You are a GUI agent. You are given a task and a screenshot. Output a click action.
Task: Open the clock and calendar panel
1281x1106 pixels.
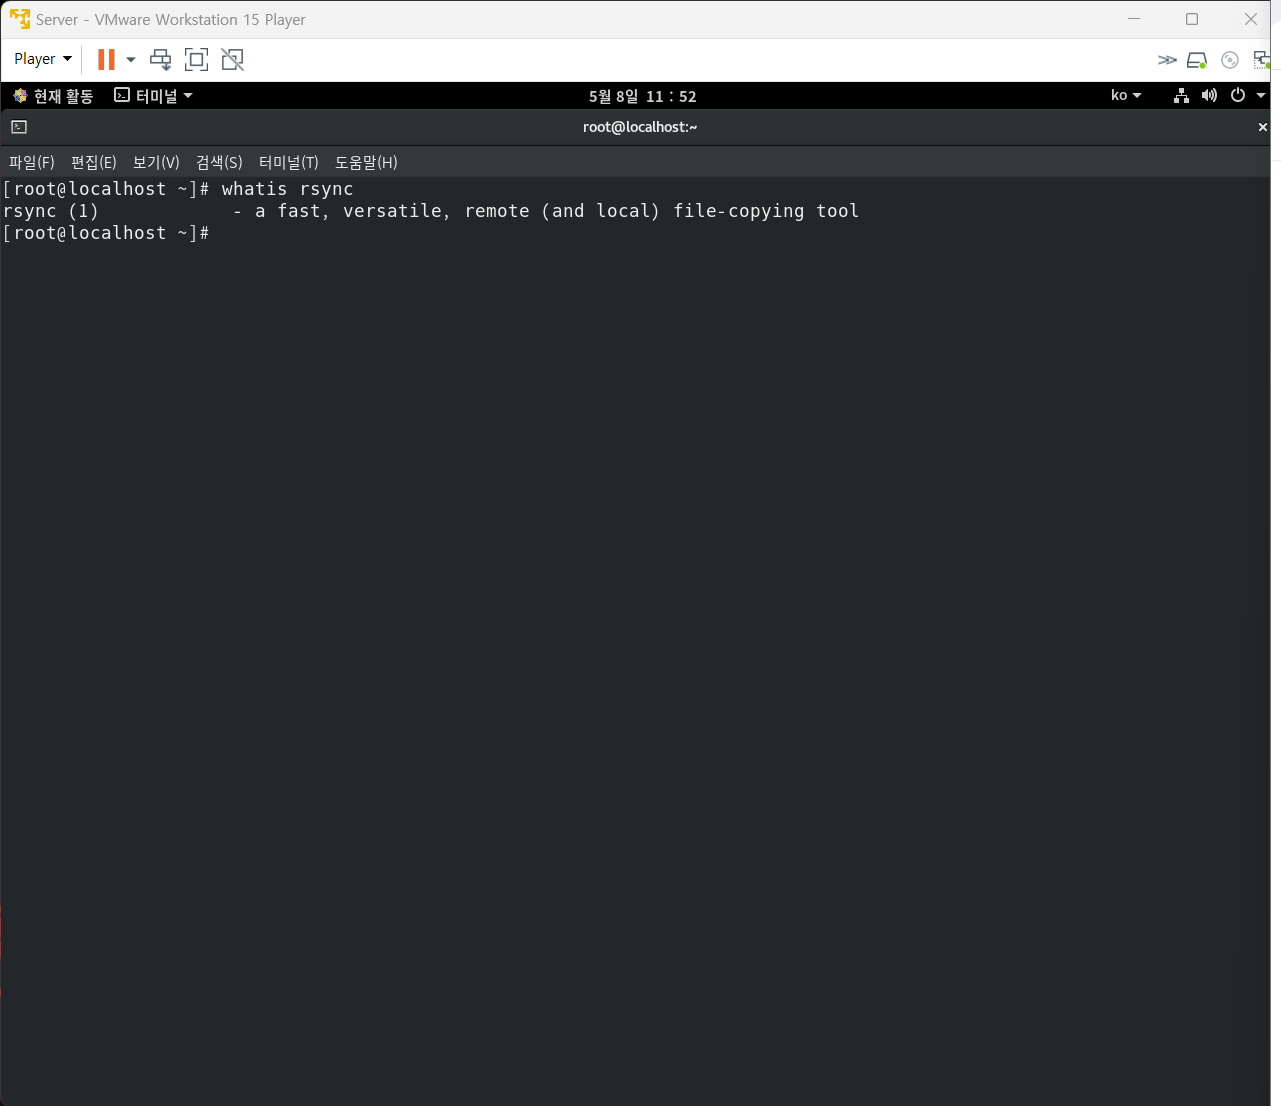[x=642, y=96]
